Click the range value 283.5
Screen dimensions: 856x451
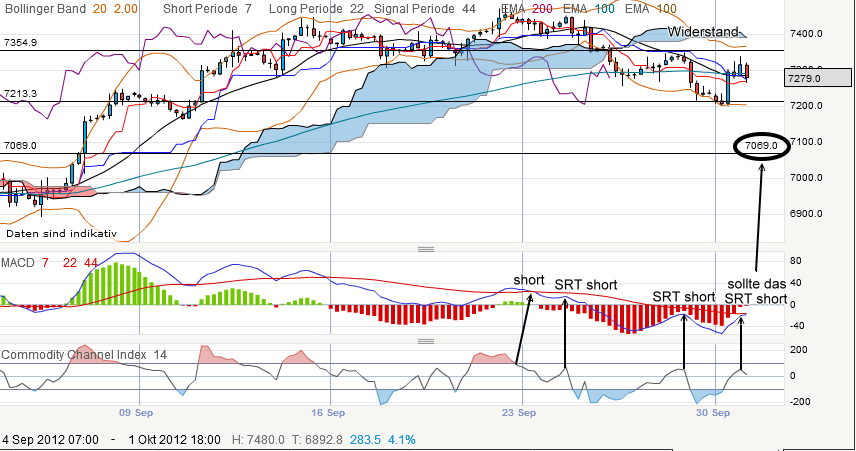coord(365,440)
